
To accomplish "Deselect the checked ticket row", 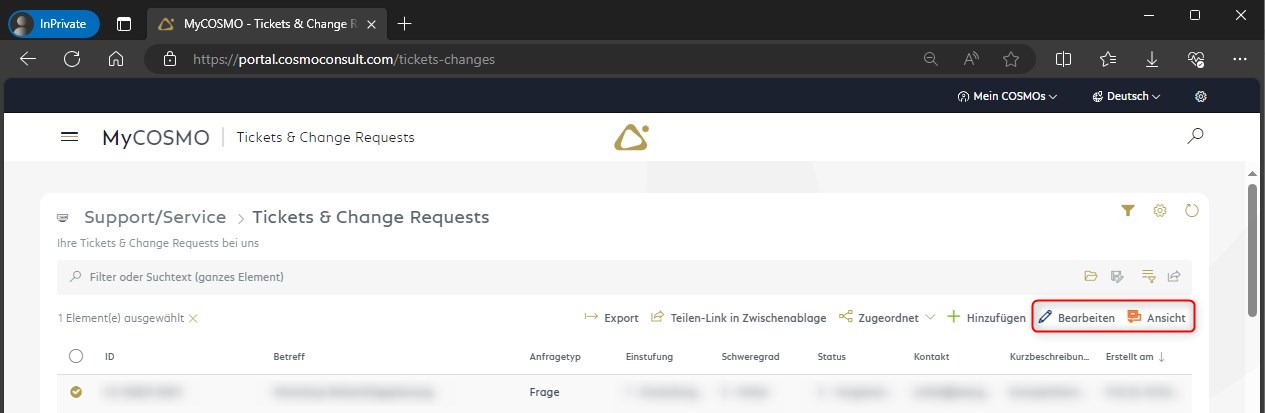I will (76, 393).
